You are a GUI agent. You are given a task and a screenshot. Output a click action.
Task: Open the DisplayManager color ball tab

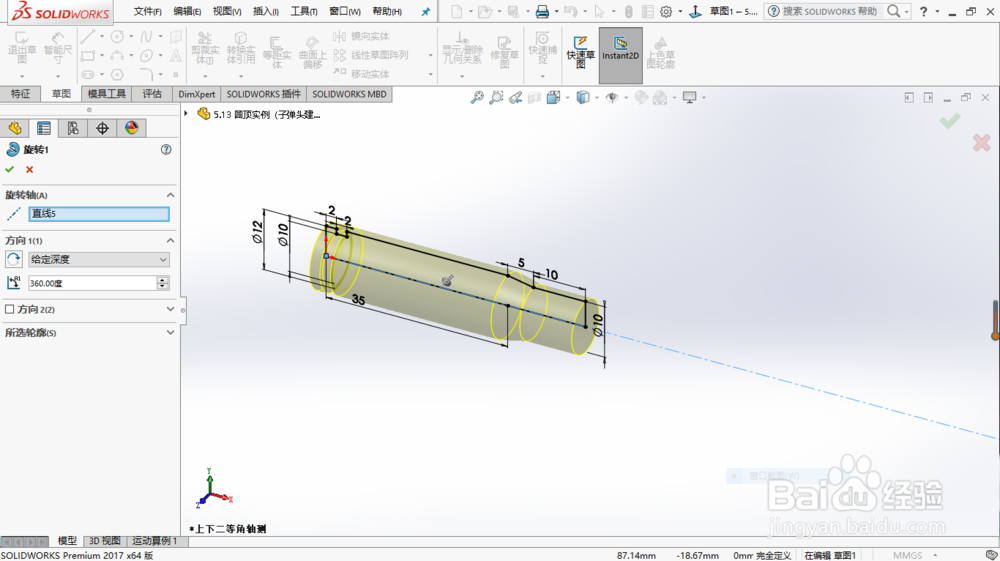pyautogui.click(x=131, y=128)
